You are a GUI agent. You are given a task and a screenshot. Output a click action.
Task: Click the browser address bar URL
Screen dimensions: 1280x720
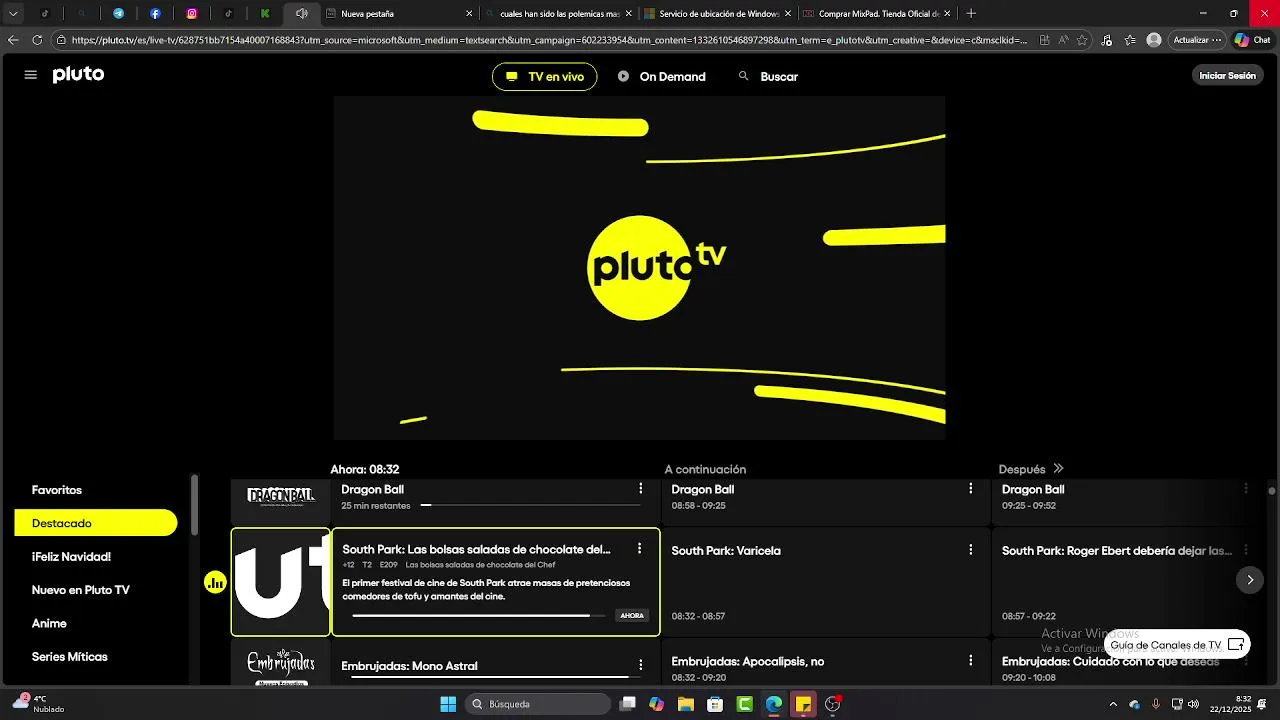tap(548, 40)
